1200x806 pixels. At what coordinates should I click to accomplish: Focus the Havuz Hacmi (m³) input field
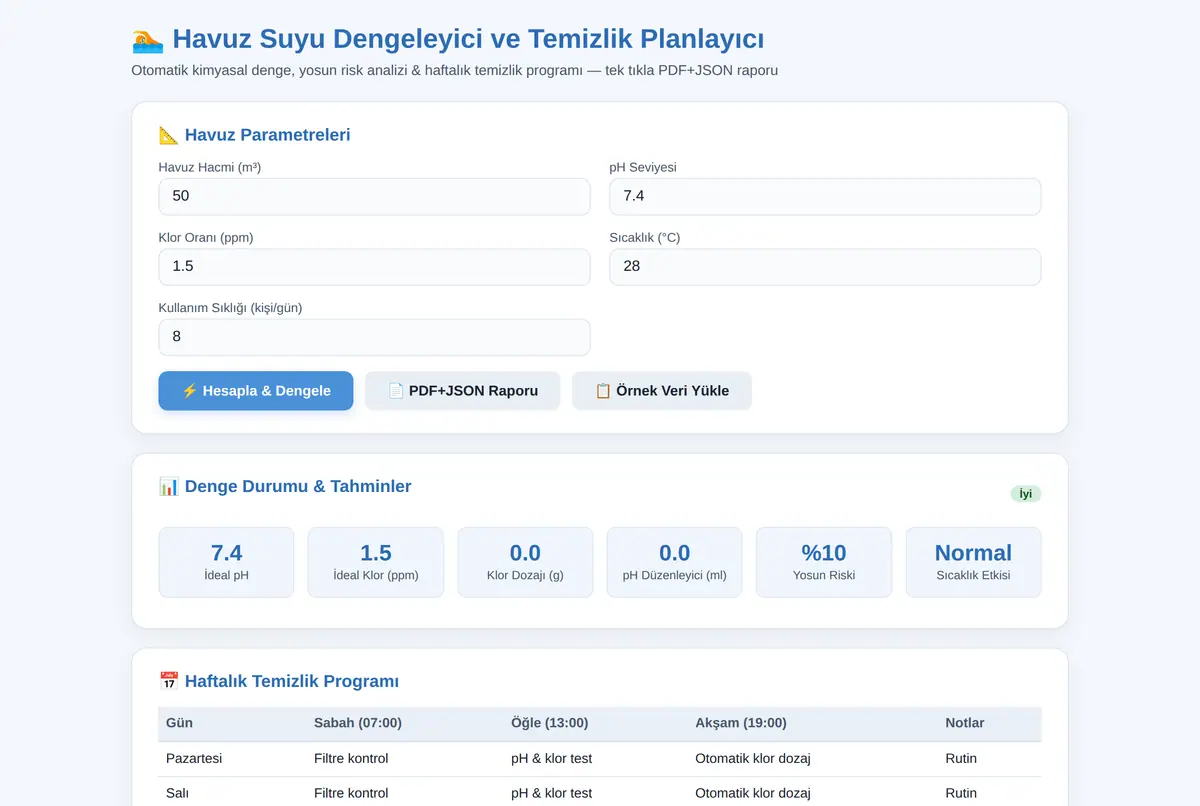pos(374,196)
